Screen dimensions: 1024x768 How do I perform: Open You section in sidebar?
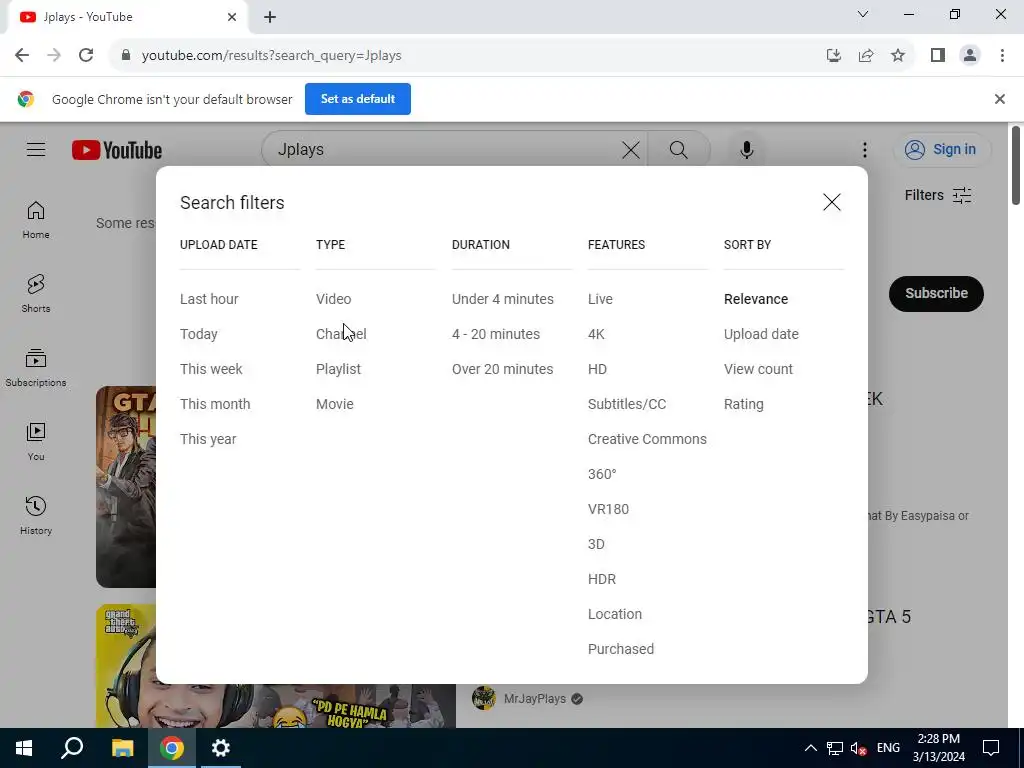[36, 442]
